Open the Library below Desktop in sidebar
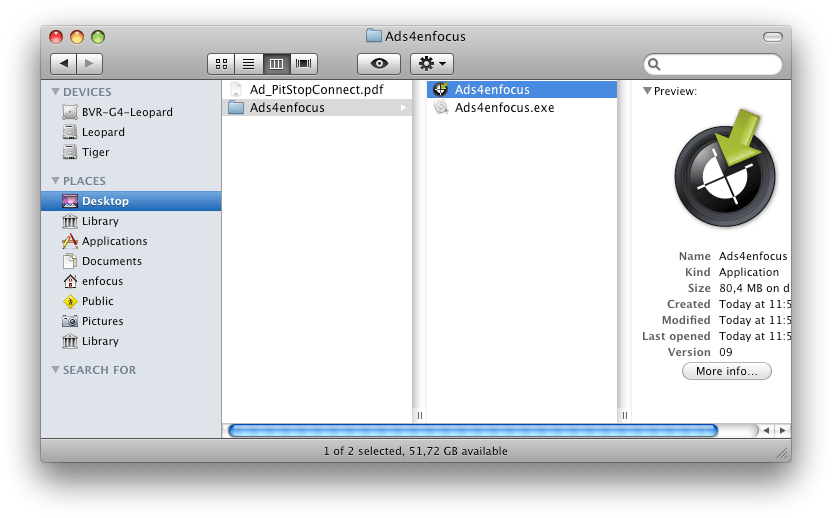Image resolution: width=832 pixels, height=518 pixels. [131, 221]
